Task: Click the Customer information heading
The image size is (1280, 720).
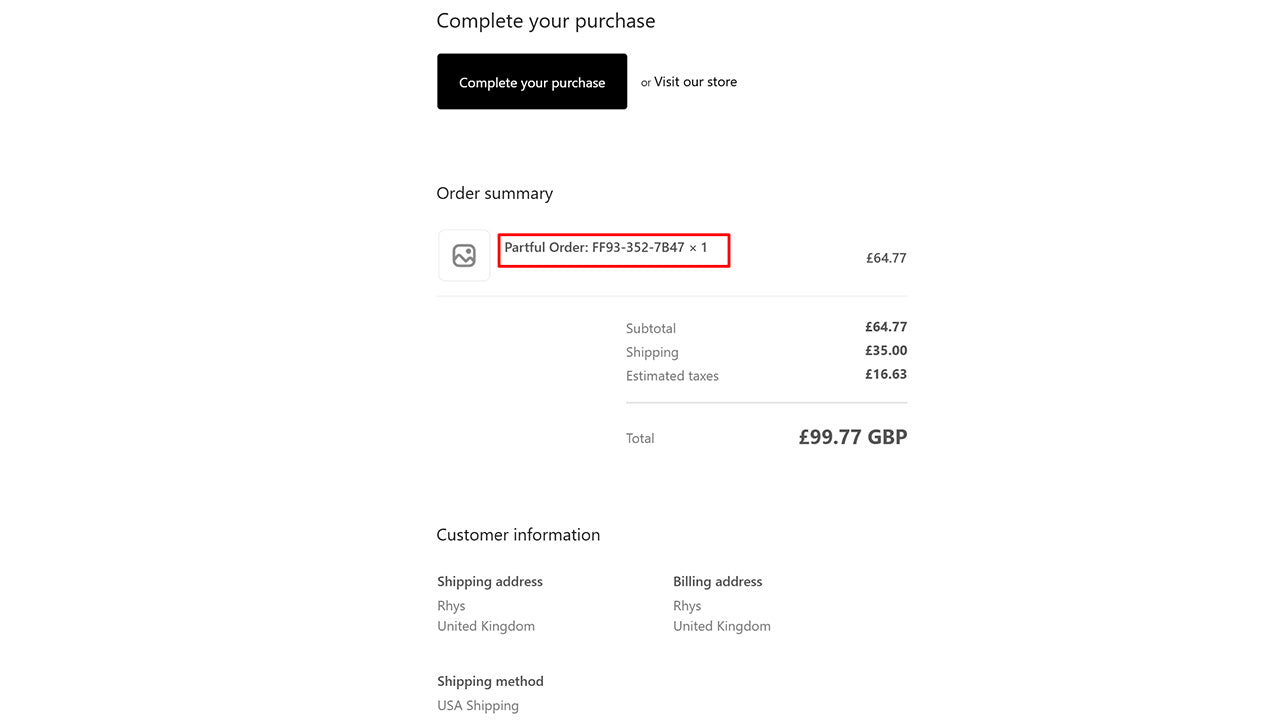Action: pos(518,535)
